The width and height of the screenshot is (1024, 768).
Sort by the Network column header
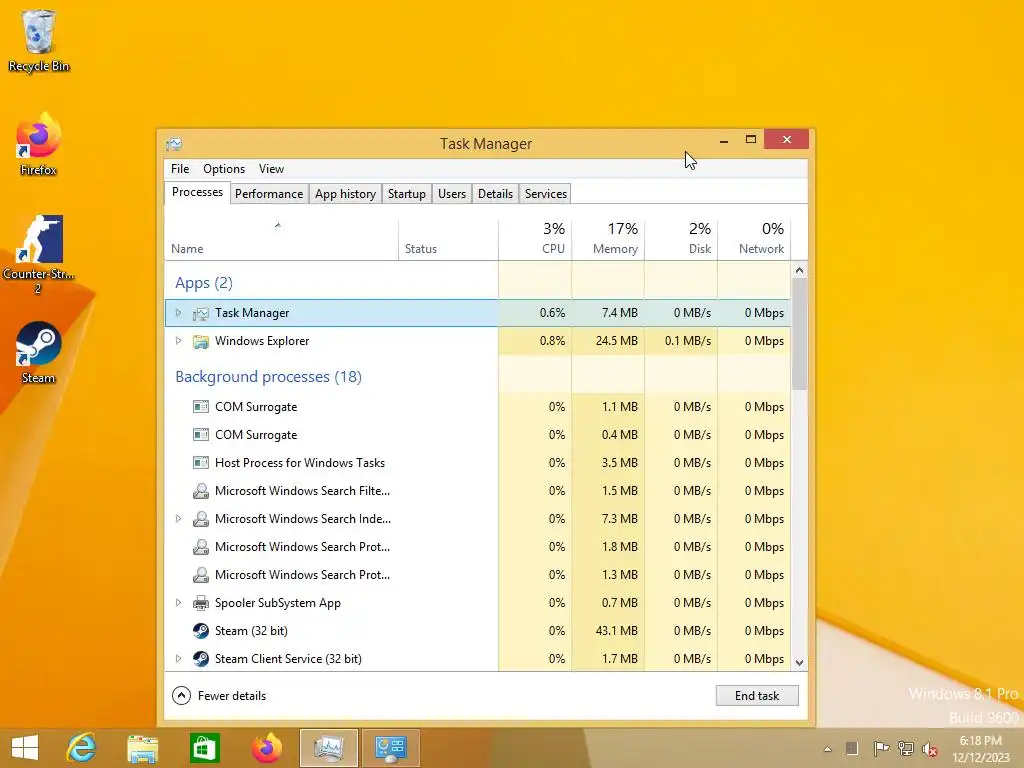click(754, 240)
